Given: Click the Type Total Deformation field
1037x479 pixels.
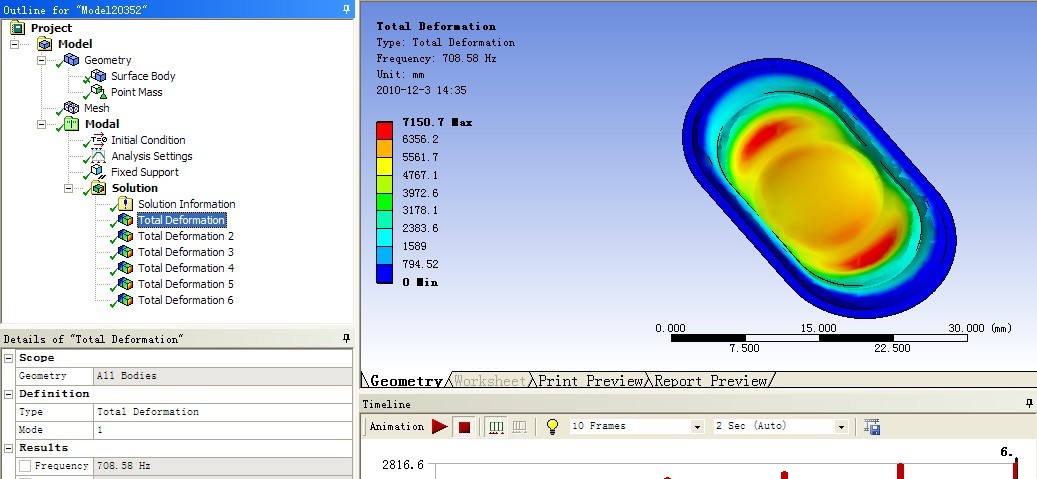Looking at the screenshot, I should [x=223, y=412].
